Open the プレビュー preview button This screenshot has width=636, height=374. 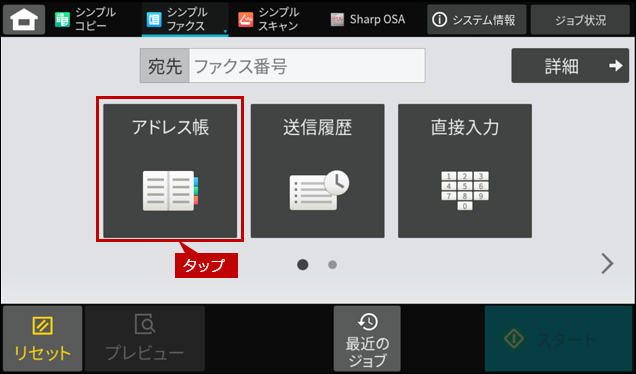coord(145,339)
